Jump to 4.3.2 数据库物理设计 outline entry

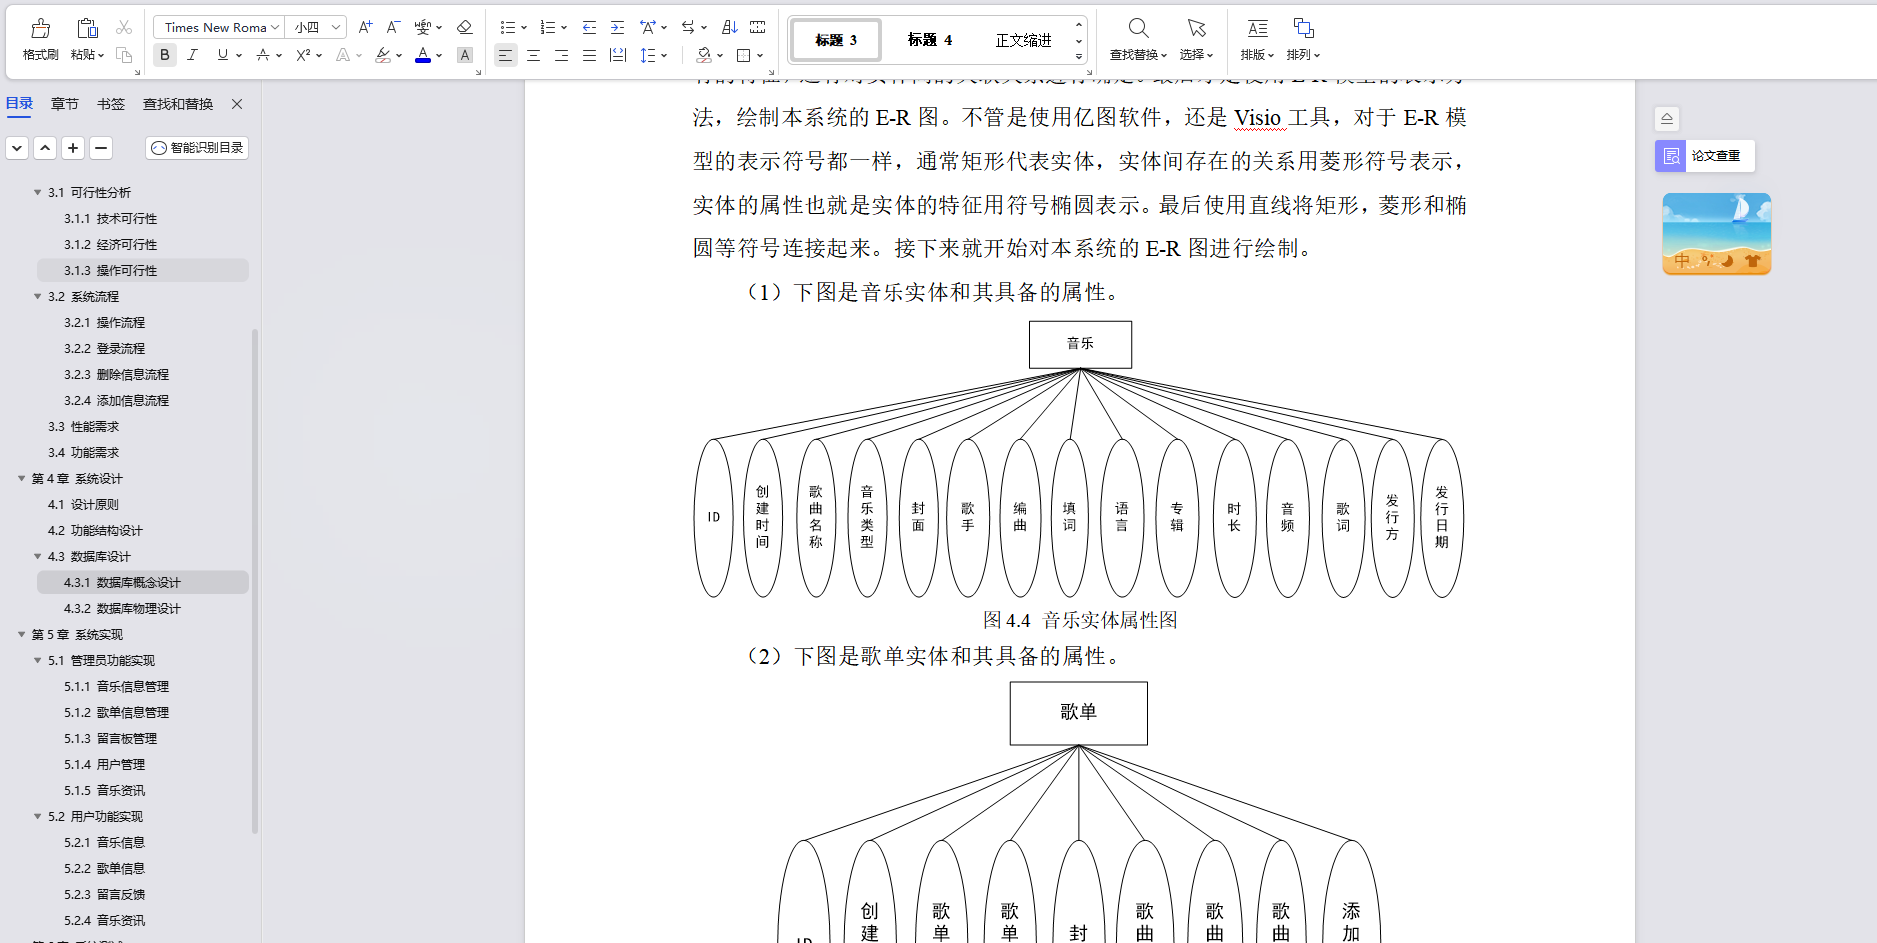pyautogui.click(x=122, y=608)
